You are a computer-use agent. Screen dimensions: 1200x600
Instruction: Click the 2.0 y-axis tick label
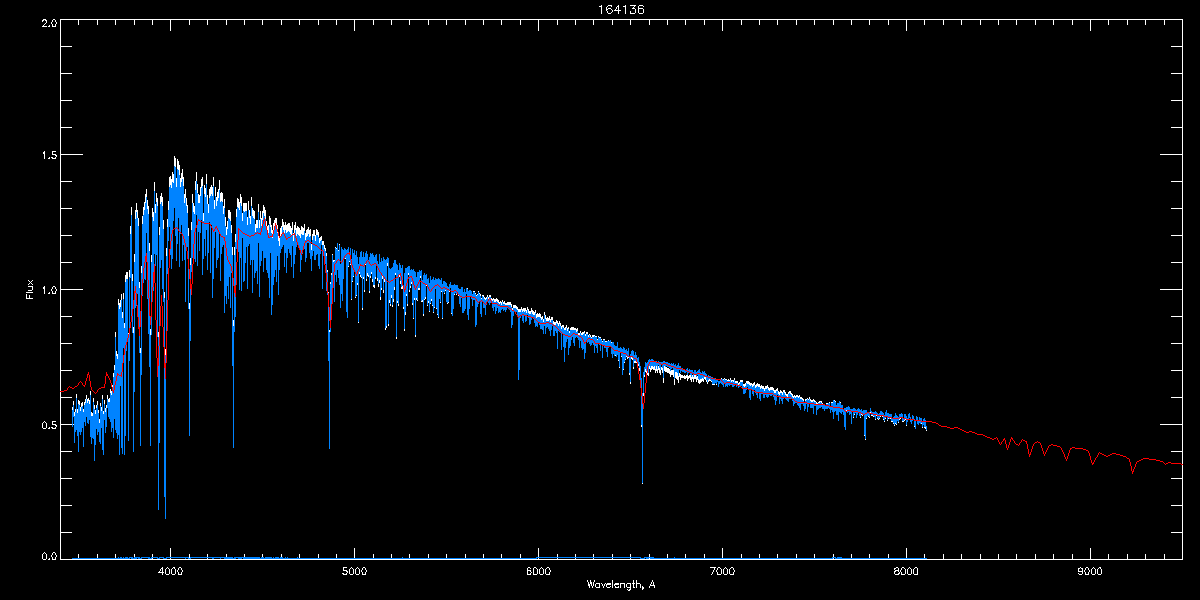click(x=46, y=22)
